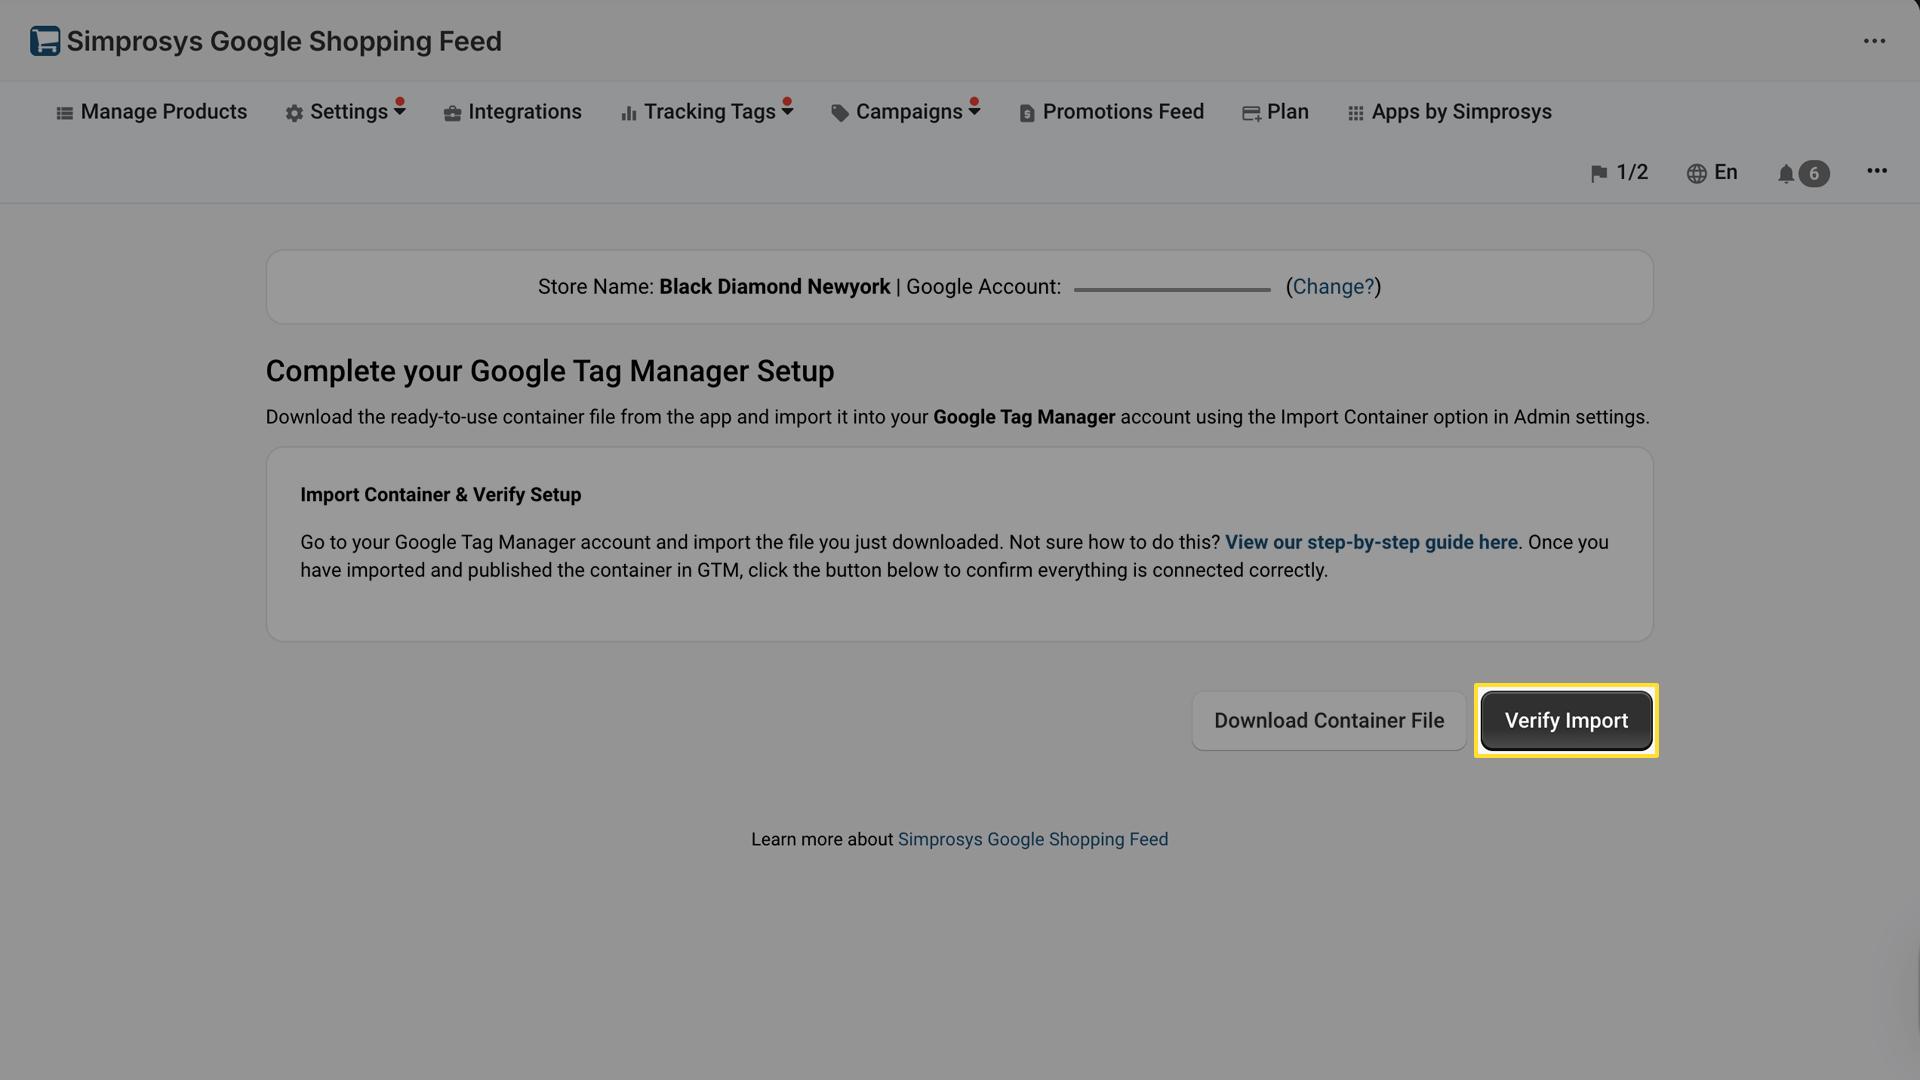
Task: Open notifications via the bell icon
Action: pos(1786,172)
